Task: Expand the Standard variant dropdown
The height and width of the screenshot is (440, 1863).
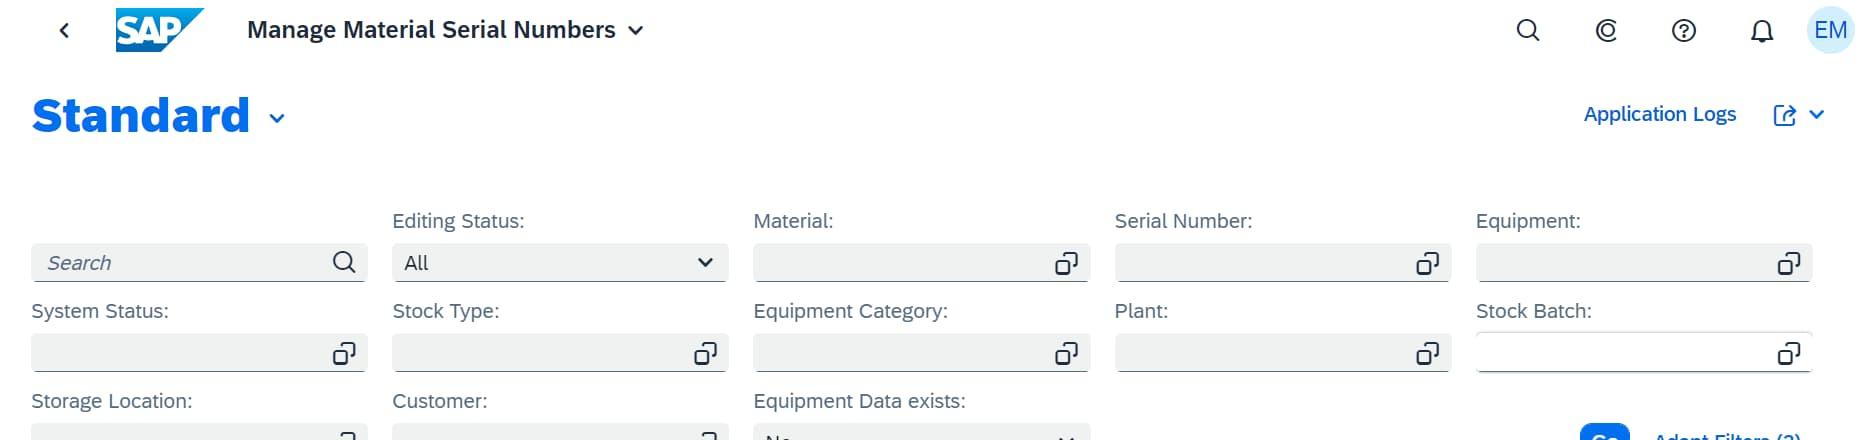Action: tap(277, 118)
